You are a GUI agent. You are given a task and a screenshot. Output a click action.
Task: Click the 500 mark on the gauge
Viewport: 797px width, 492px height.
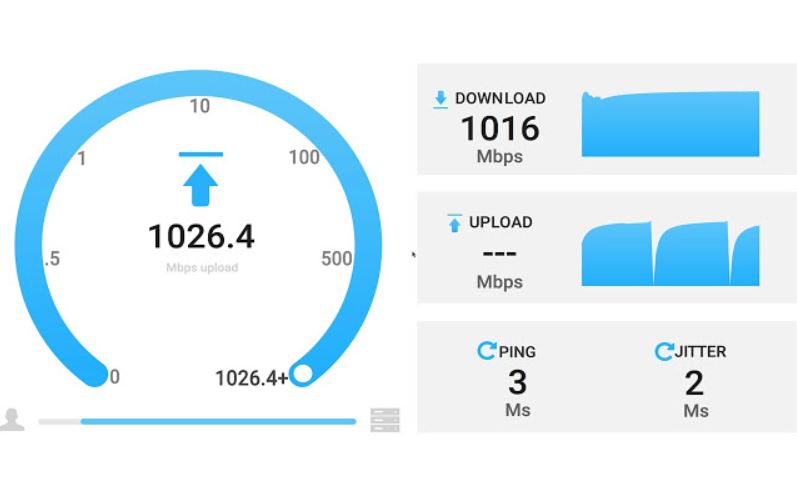336,259
